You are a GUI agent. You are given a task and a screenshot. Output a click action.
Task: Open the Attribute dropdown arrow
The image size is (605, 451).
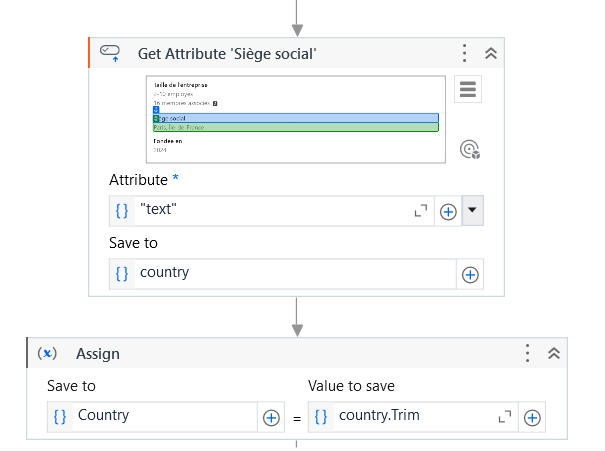tap(473, 211)
